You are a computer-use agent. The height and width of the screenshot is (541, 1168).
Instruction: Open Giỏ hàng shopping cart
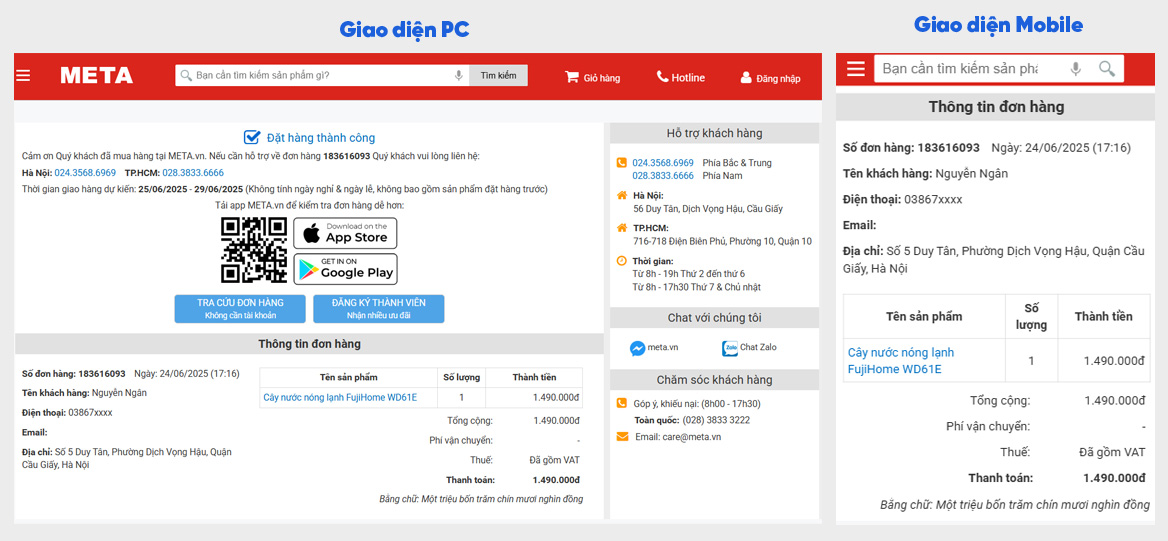click(x=593, y=77)
